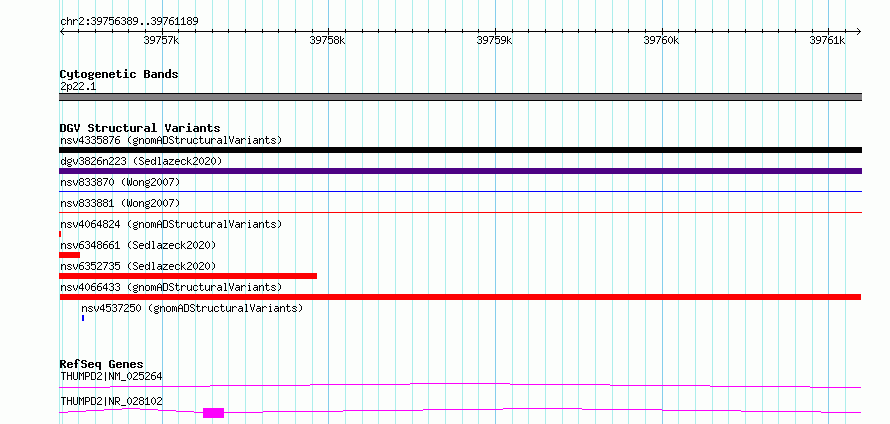Select the long red nsv4066433 bar
890x424 pixels.
pyautogui.click(x=460, y=297)
